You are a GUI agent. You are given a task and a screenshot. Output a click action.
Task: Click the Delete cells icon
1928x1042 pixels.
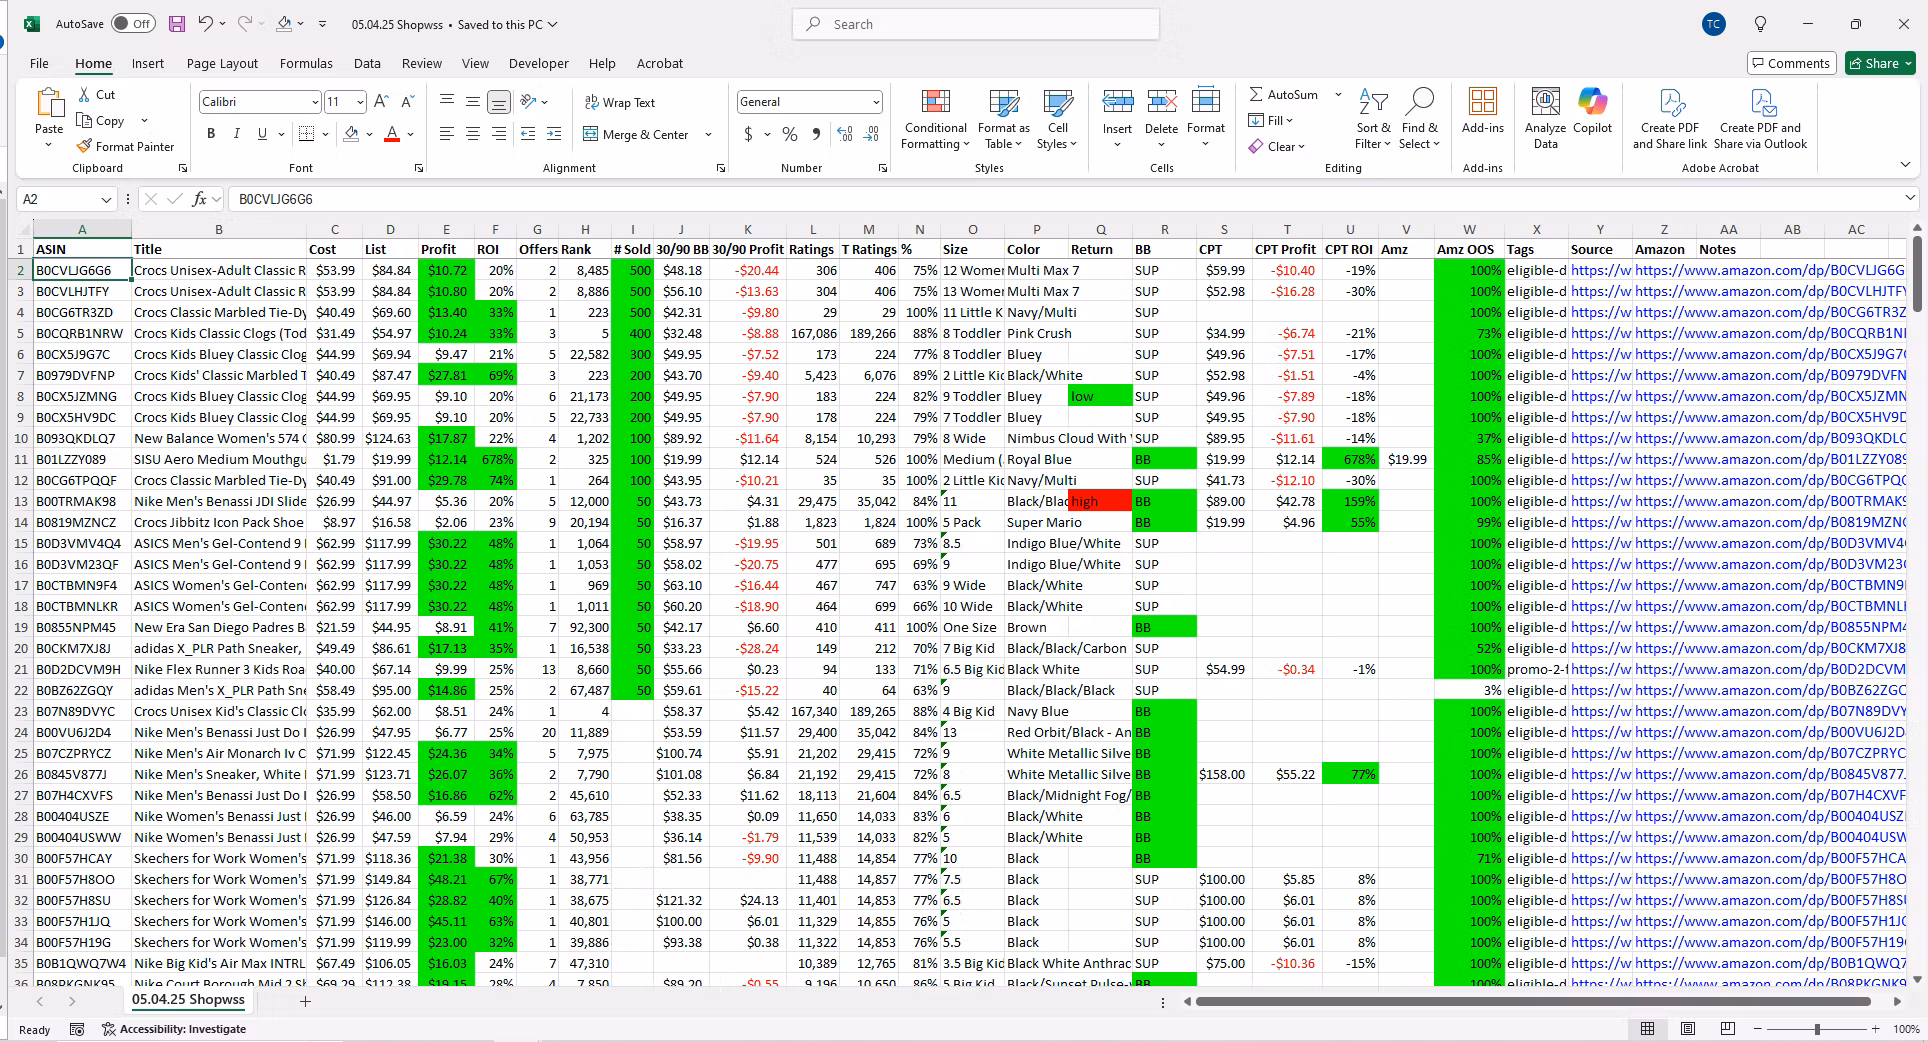pyautogui.click(x=1161, y=102)
